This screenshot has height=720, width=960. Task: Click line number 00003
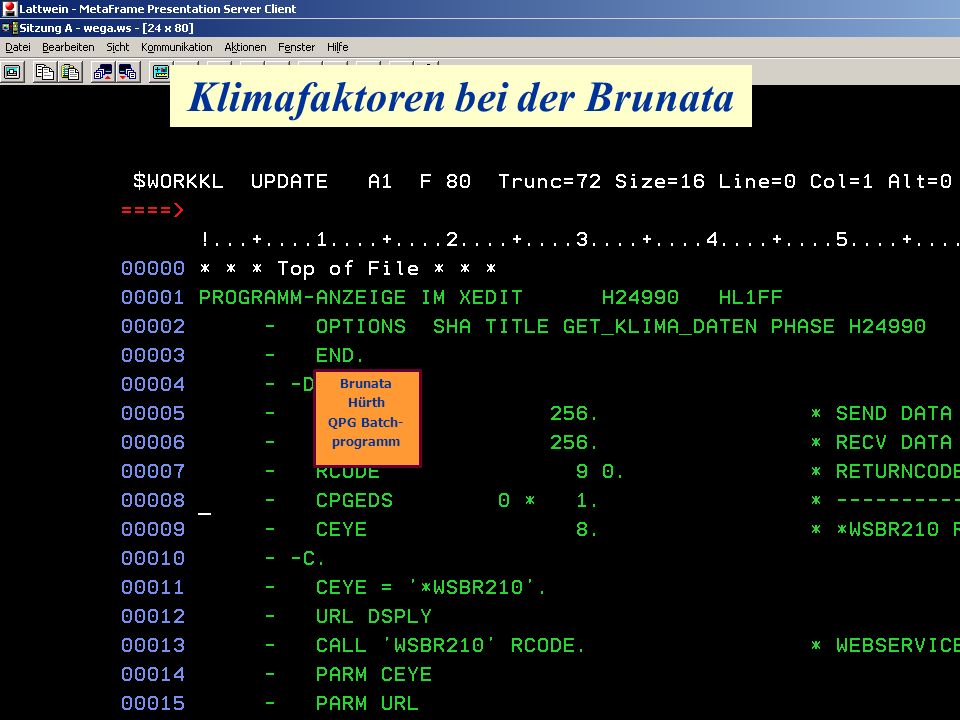coord(153,355)
